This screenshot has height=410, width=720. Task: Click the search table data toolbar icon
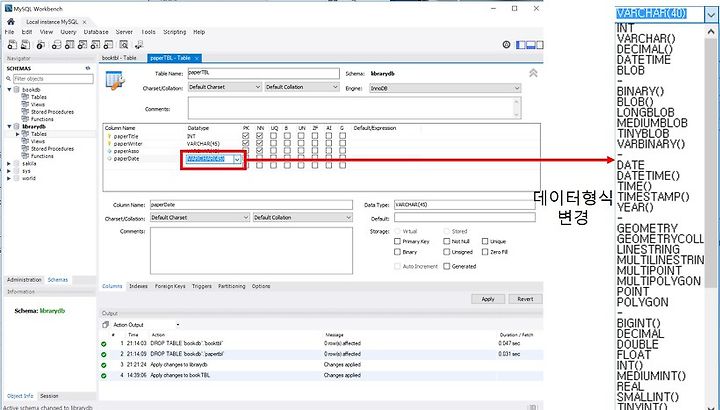124,45
